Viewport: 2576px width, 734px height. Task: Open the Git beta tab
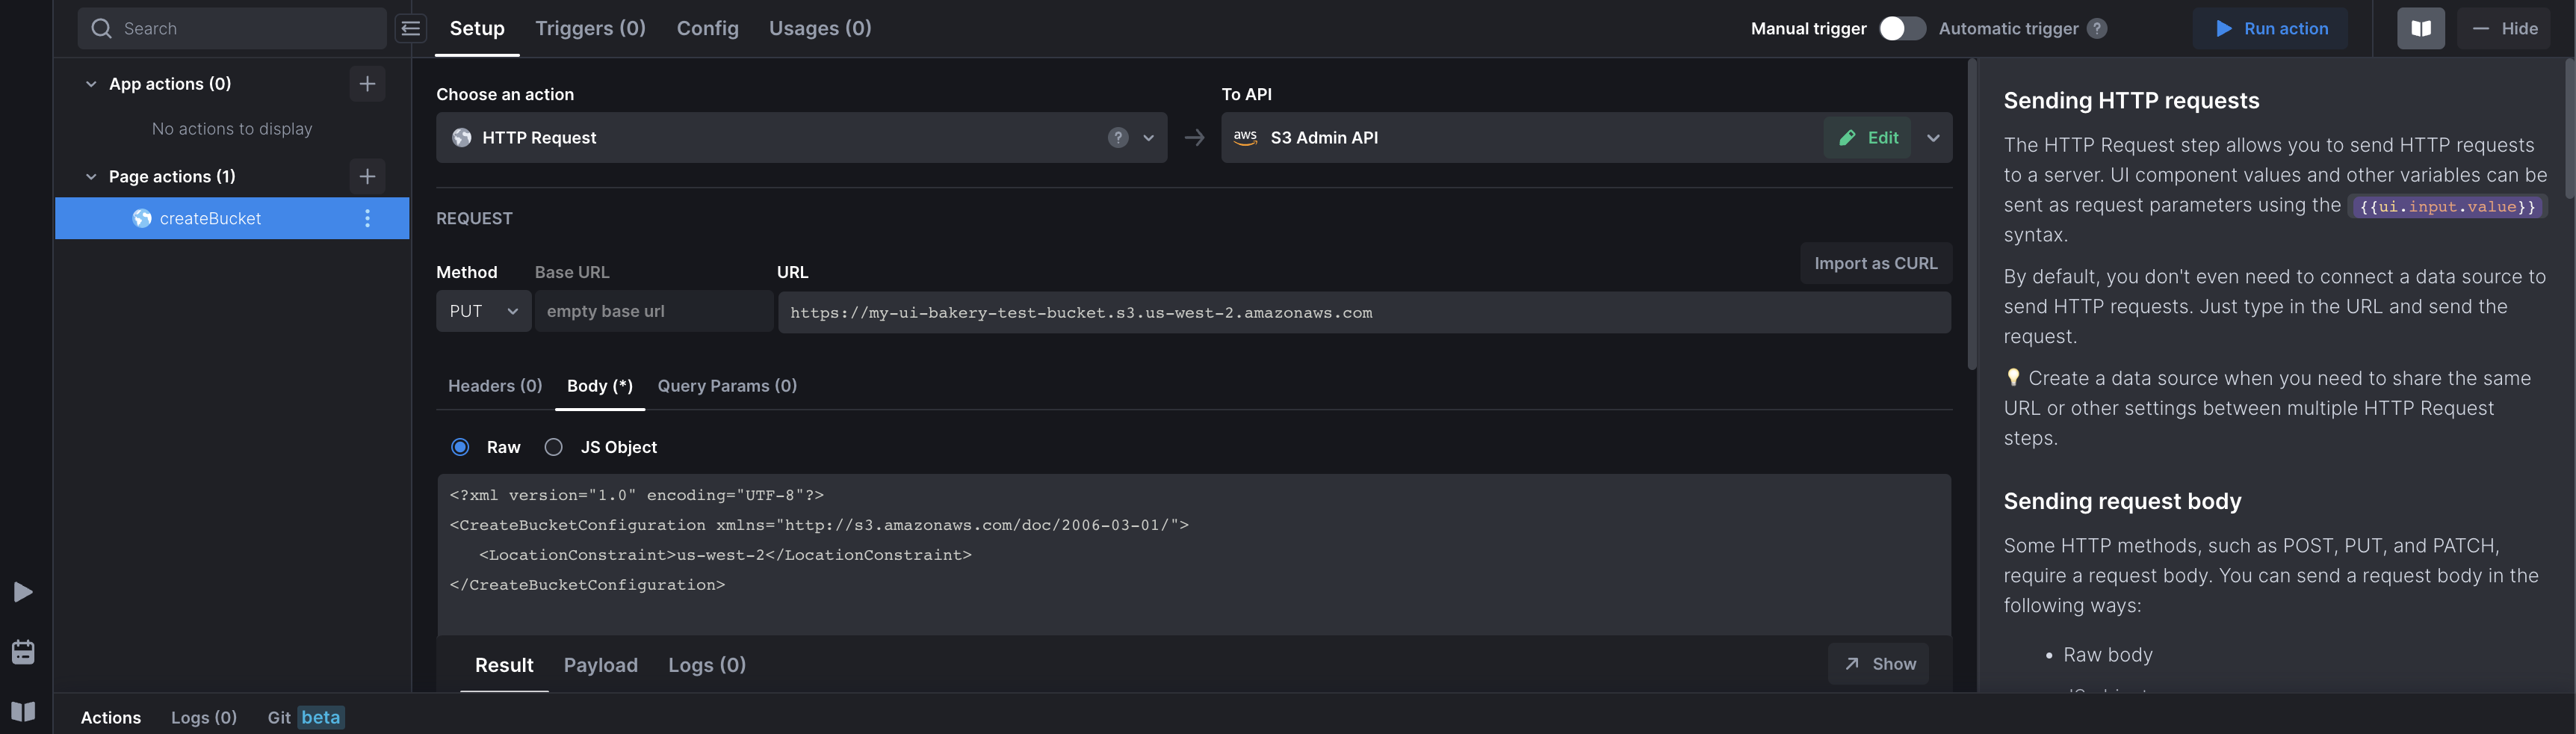(x=306, y=717)
